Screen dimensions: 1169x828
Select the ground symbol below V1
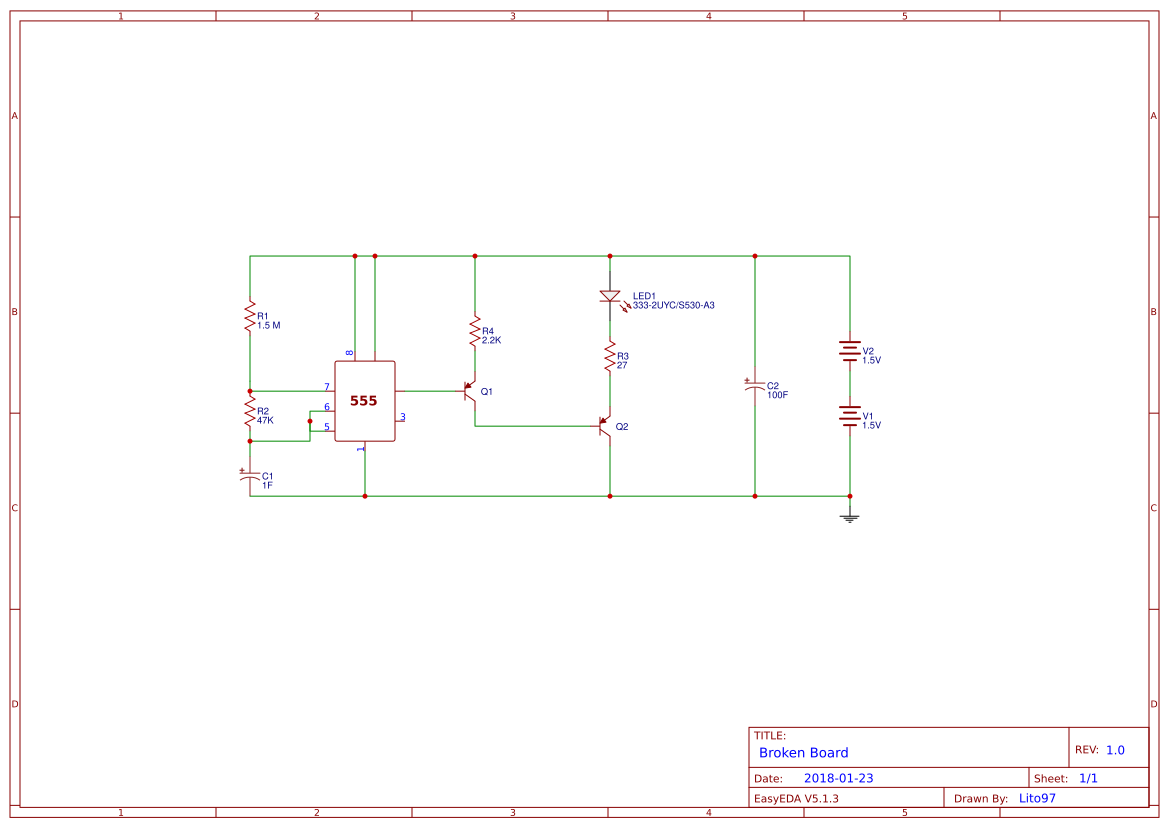coord(849,516)
